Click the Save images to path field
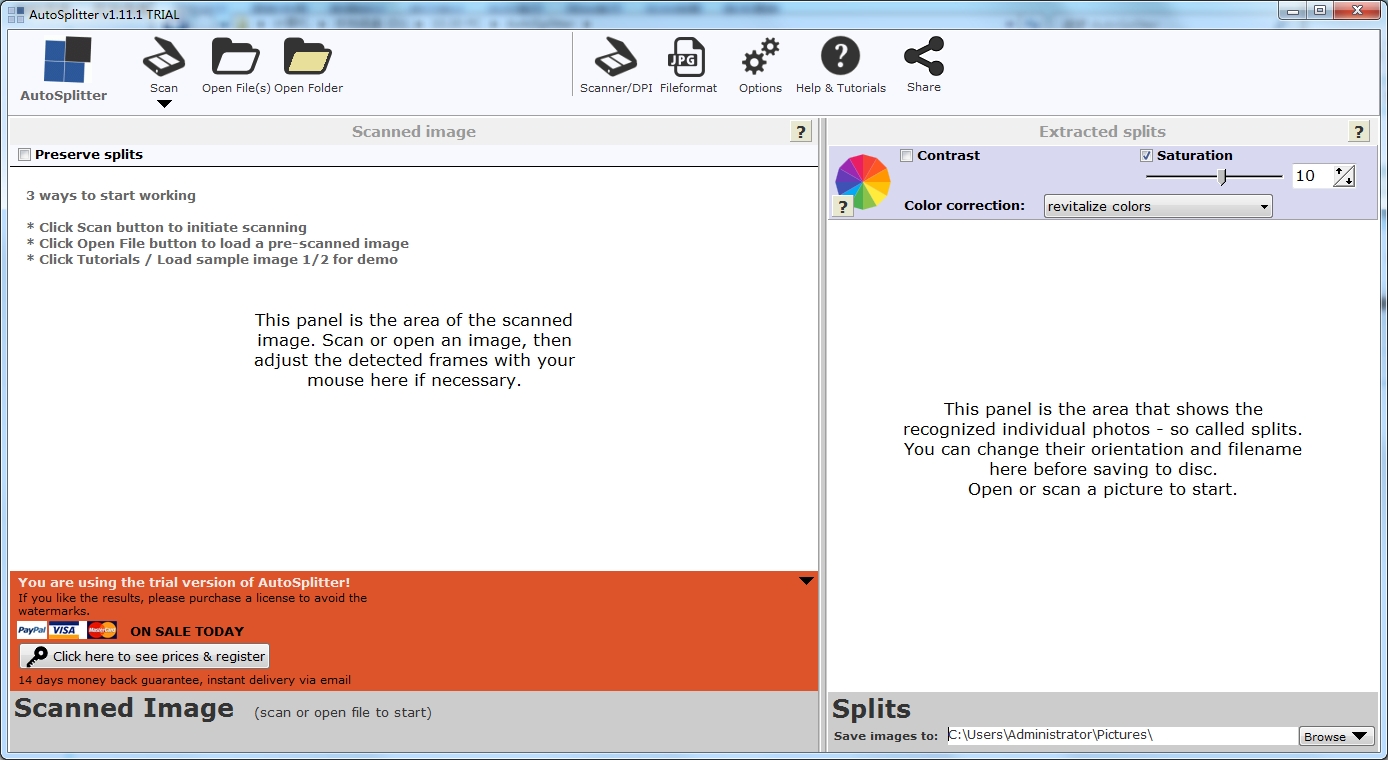 click(1122, 735)
